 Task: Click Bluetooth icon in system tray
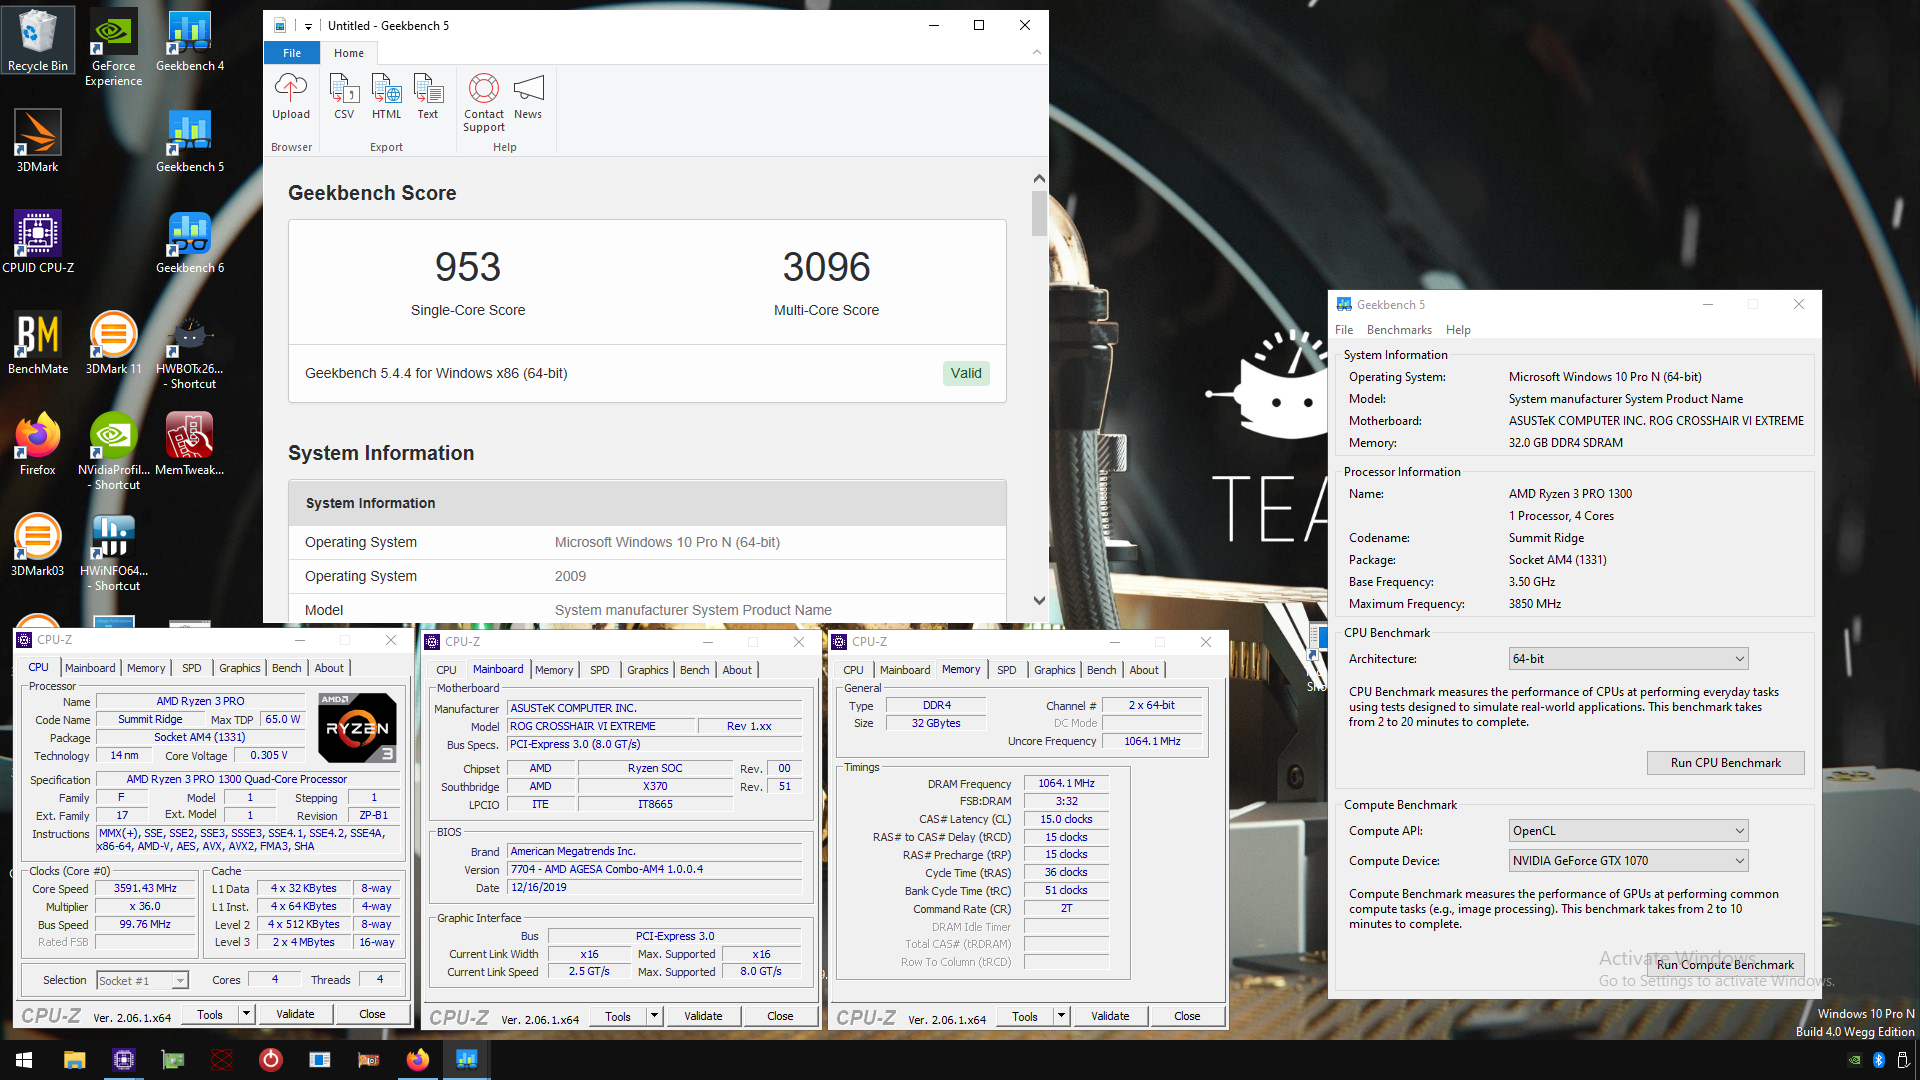click(x=1878, y=1060)
